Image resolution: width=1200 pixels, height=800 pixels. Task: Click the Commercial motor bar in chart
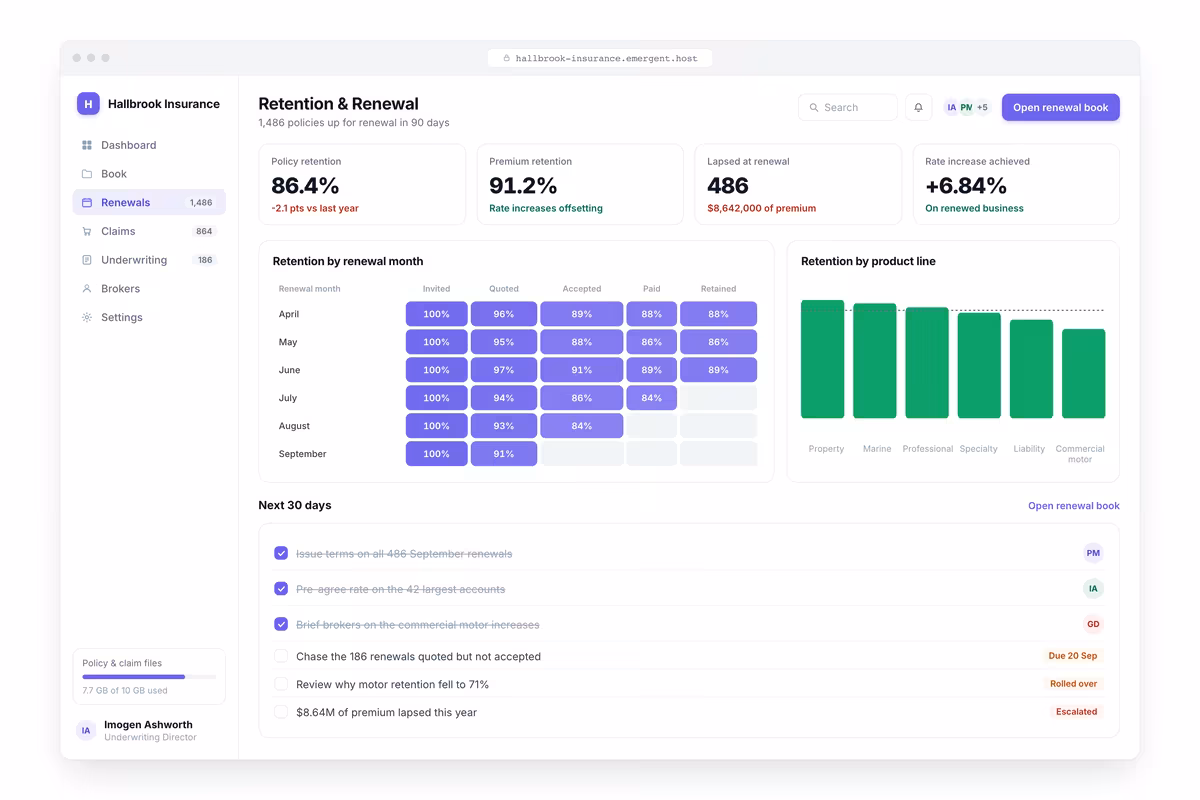click(x=1084, y=373)
